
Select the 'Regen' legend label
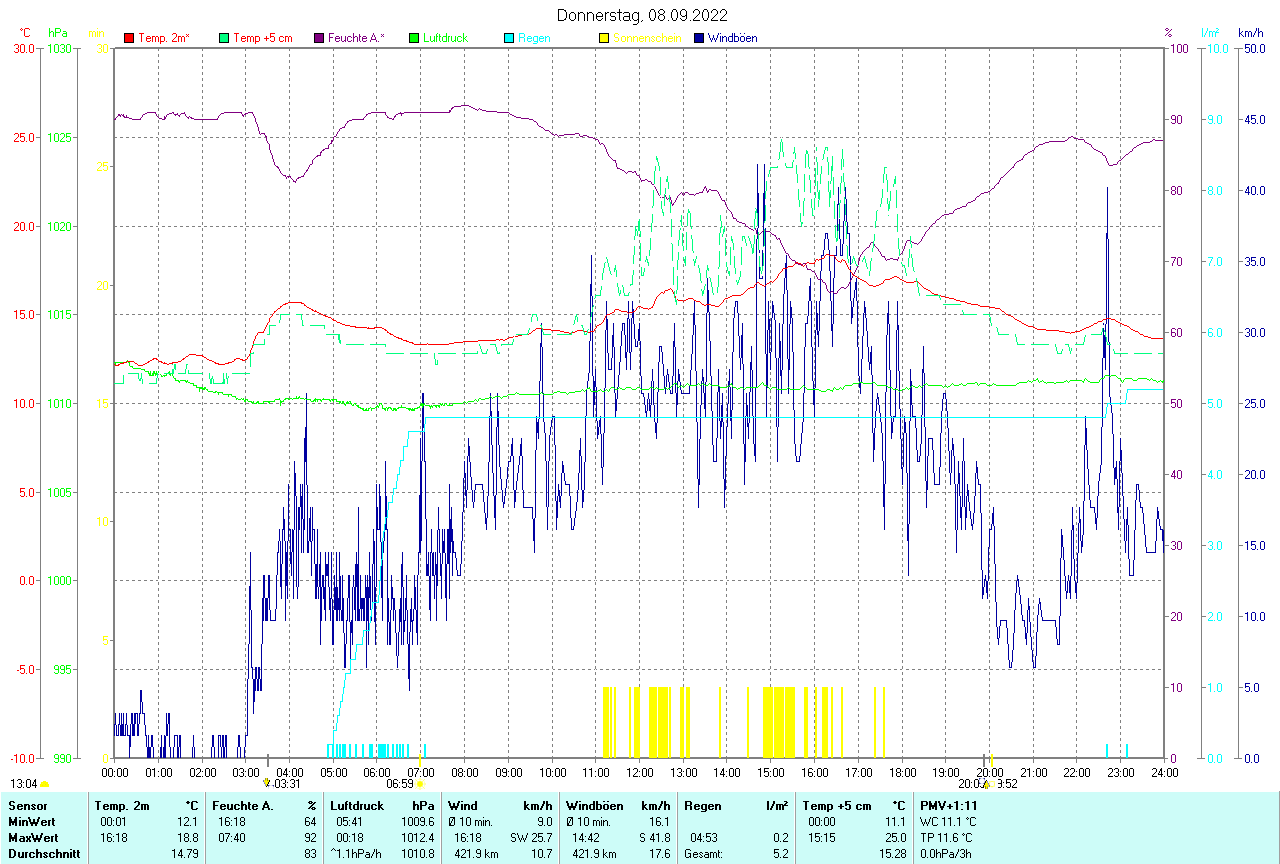point(534,38)
